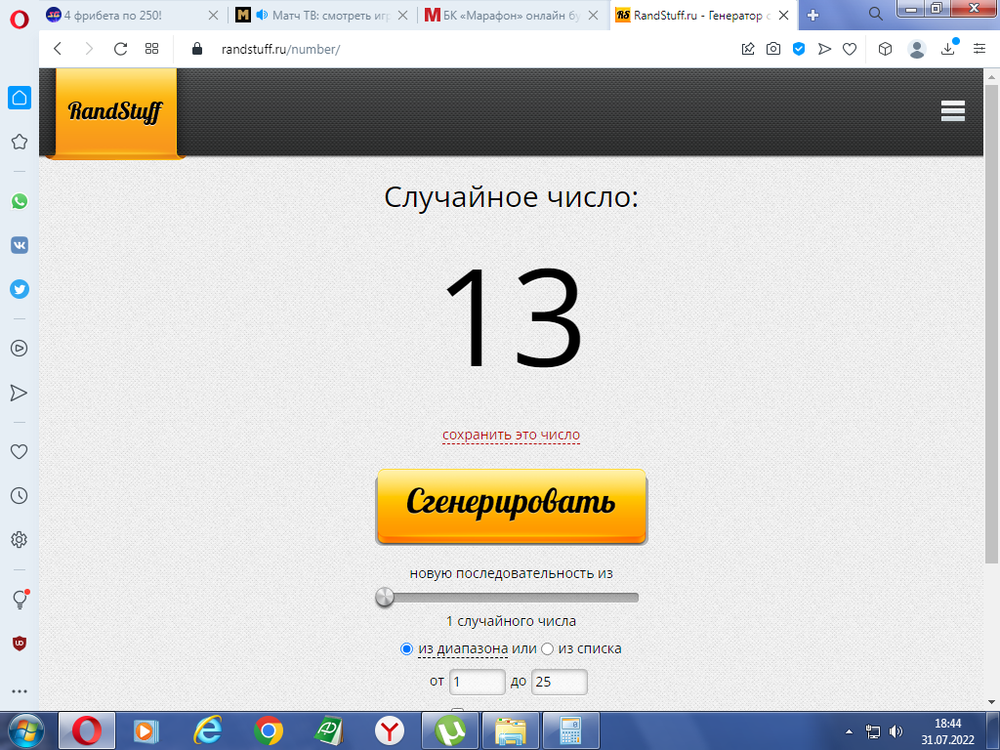Open the RandStuff hamburger menu
Viewport: 1000px width, 750px height.
(x=953, y=111)
